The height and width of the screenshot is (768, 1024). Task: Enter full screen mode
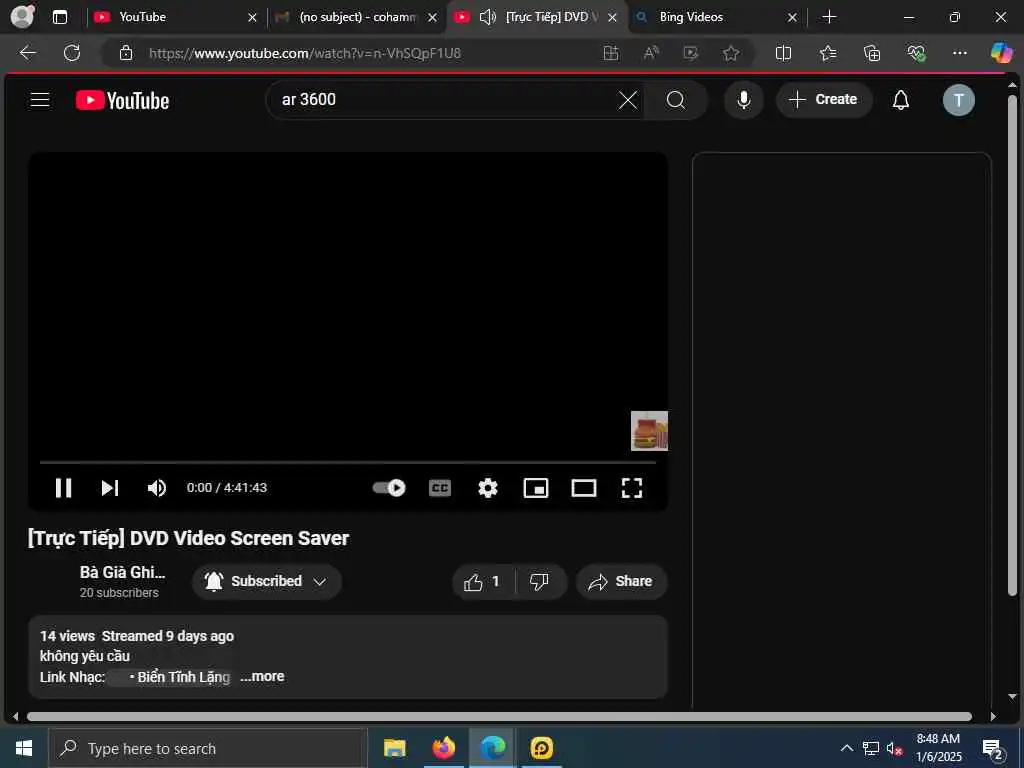[x=632, y=488]
